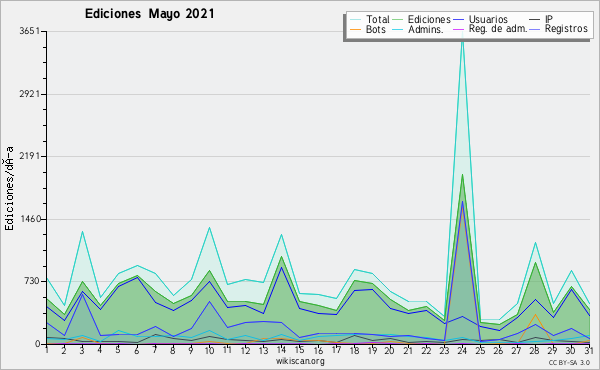The height and width of the screenshot is (370, 600).
Task: Click the y-axis label 2191
Action: click(x=29, y=156)
